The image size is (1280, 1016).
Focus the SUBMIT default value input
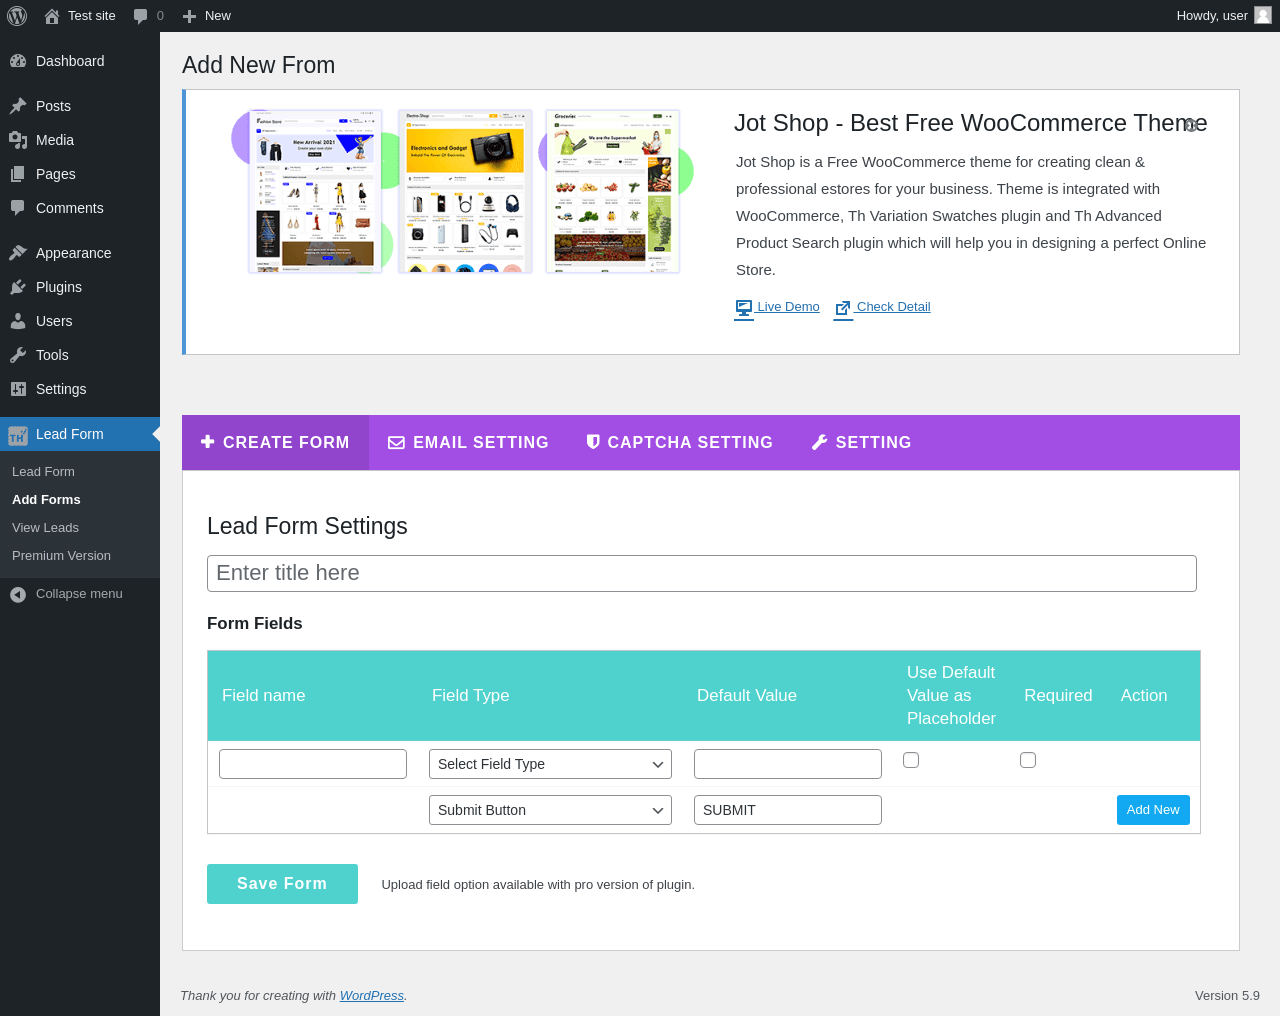[788, 810]
